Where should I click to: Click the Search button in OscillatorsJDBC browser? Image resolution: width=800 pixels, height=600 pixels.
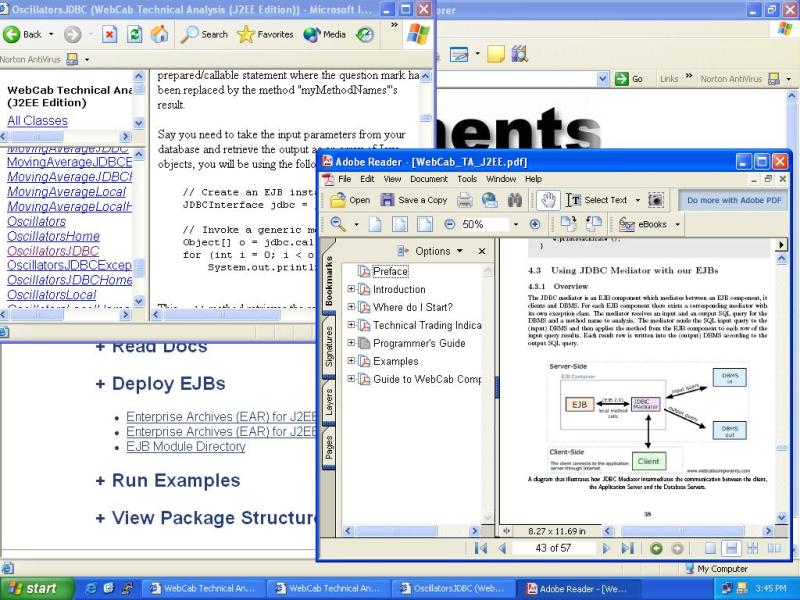point(205,35)
